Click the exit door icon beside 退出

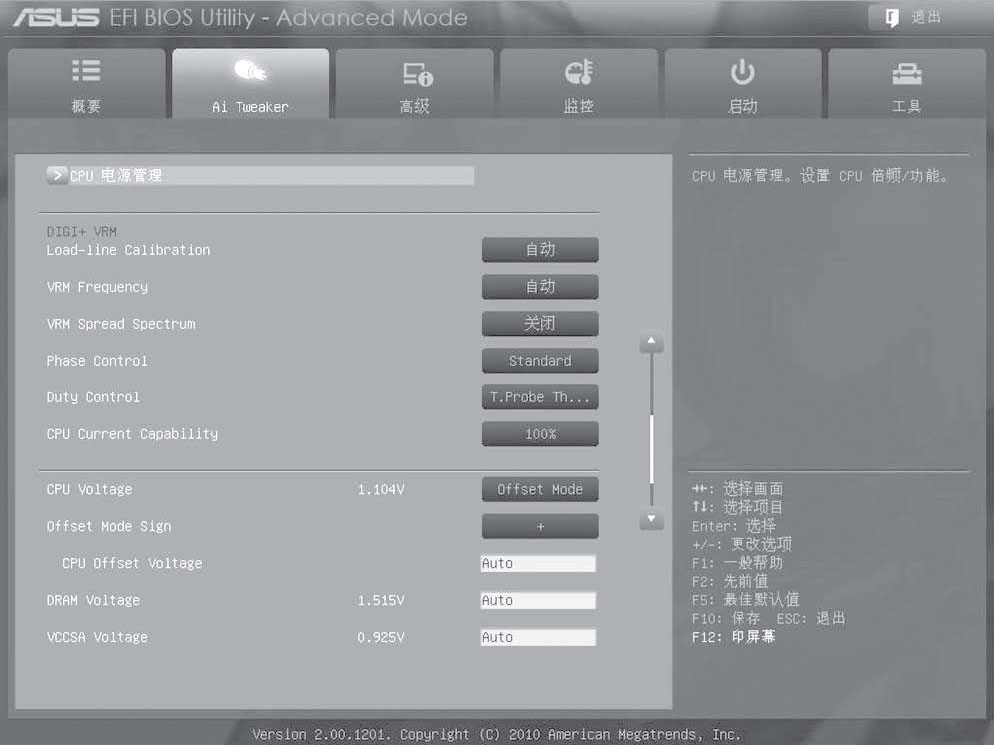[892, 18]
